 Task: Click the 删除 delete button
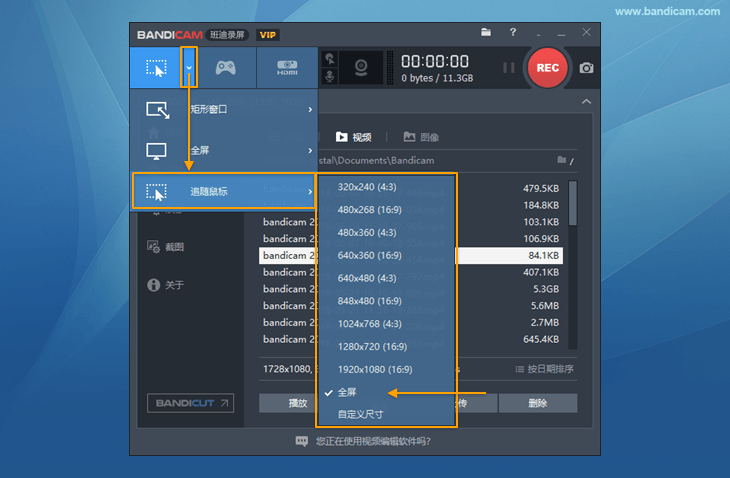[x=538, y=403]
